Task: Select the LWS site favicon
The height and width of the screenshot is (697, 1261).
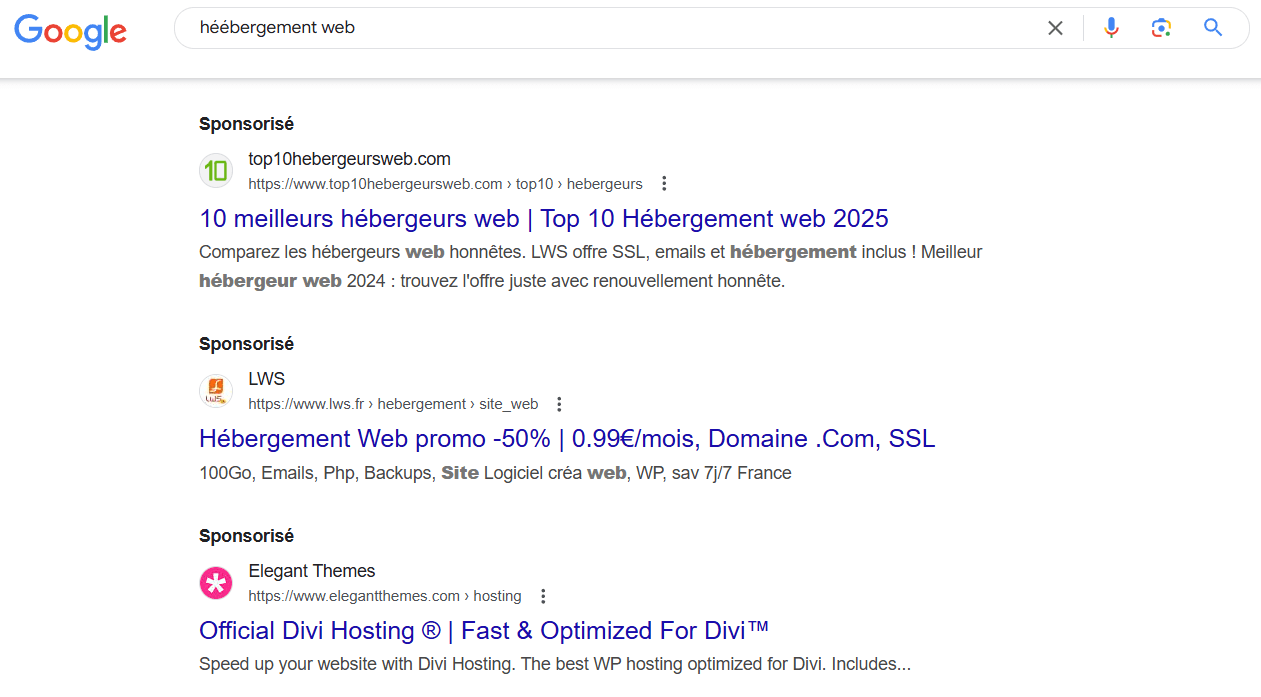Action: tap(216, 390)
